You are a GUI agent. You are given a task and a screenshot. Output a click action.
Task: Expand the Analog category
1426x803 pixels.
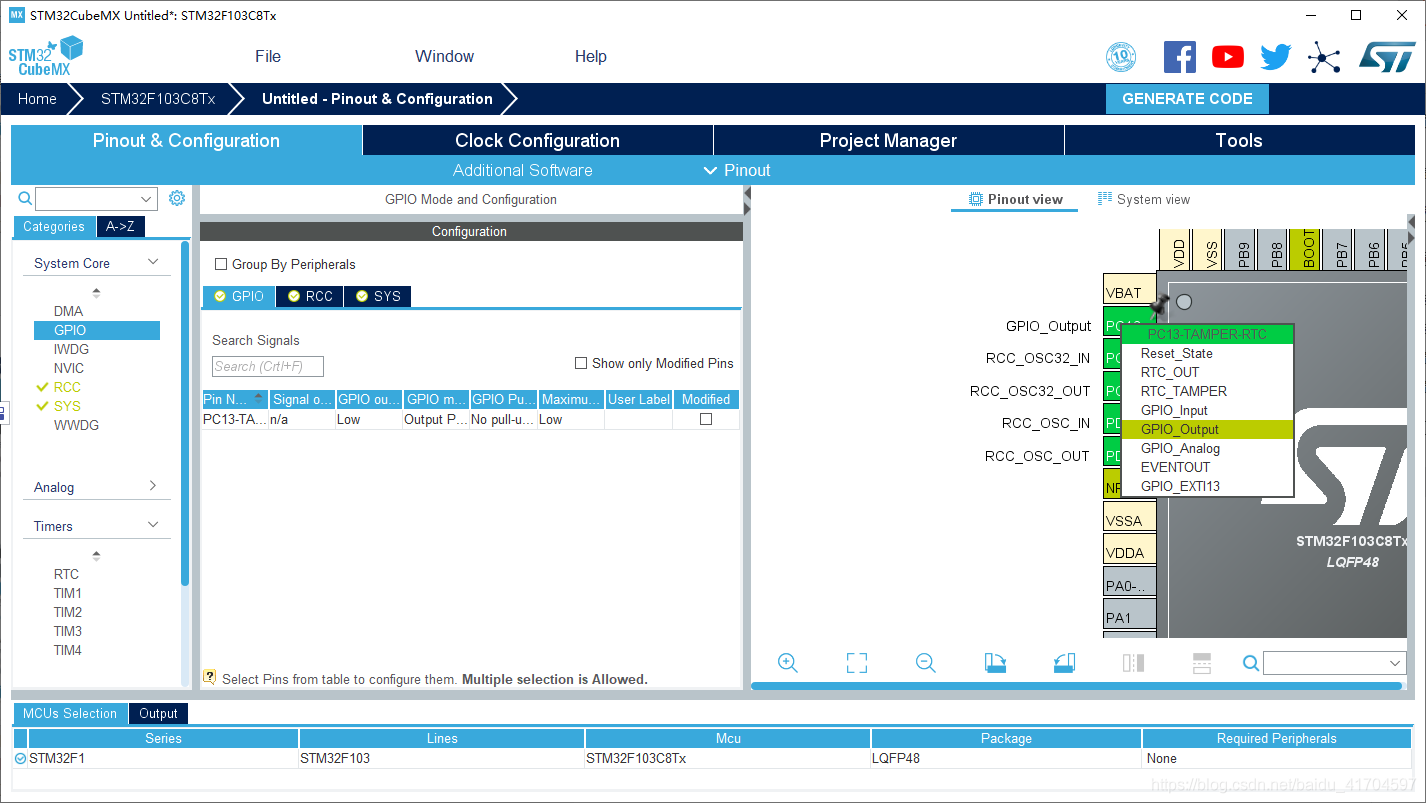pyautogui.click(x=153, y=486)
